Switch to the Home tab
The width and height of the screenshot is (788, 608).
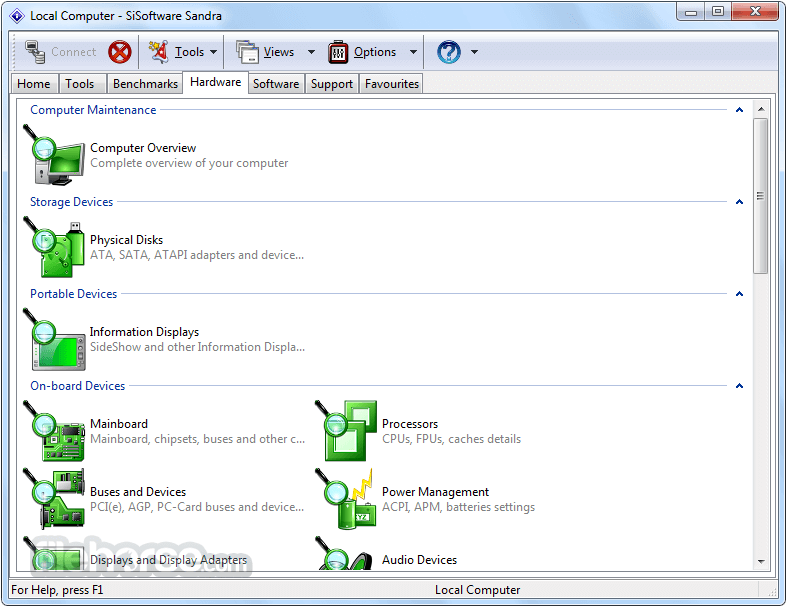coord(34,84)
